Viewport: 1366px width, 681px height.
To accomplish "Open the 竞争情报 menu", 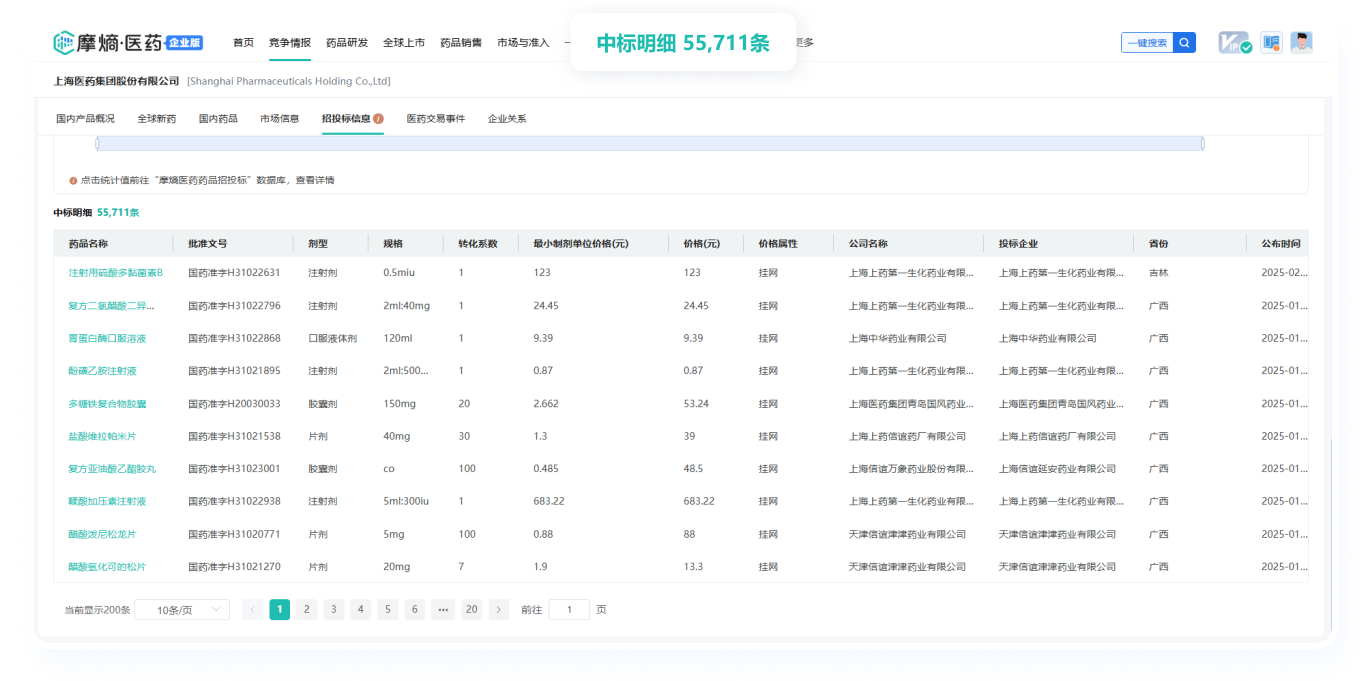I will pyautogui.click(x=290, y=43).
